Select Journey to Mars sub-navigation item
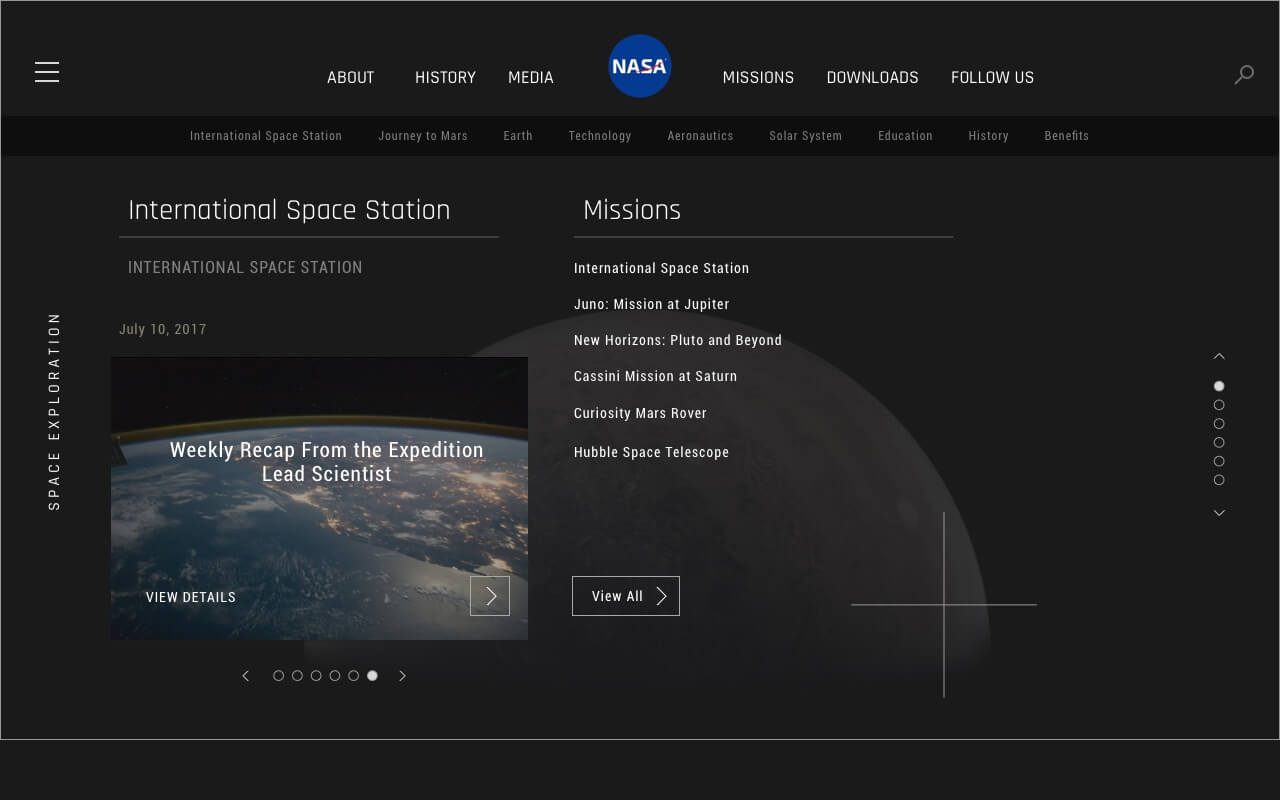Viewport: 1280px width, 800px height. [423, 136]
